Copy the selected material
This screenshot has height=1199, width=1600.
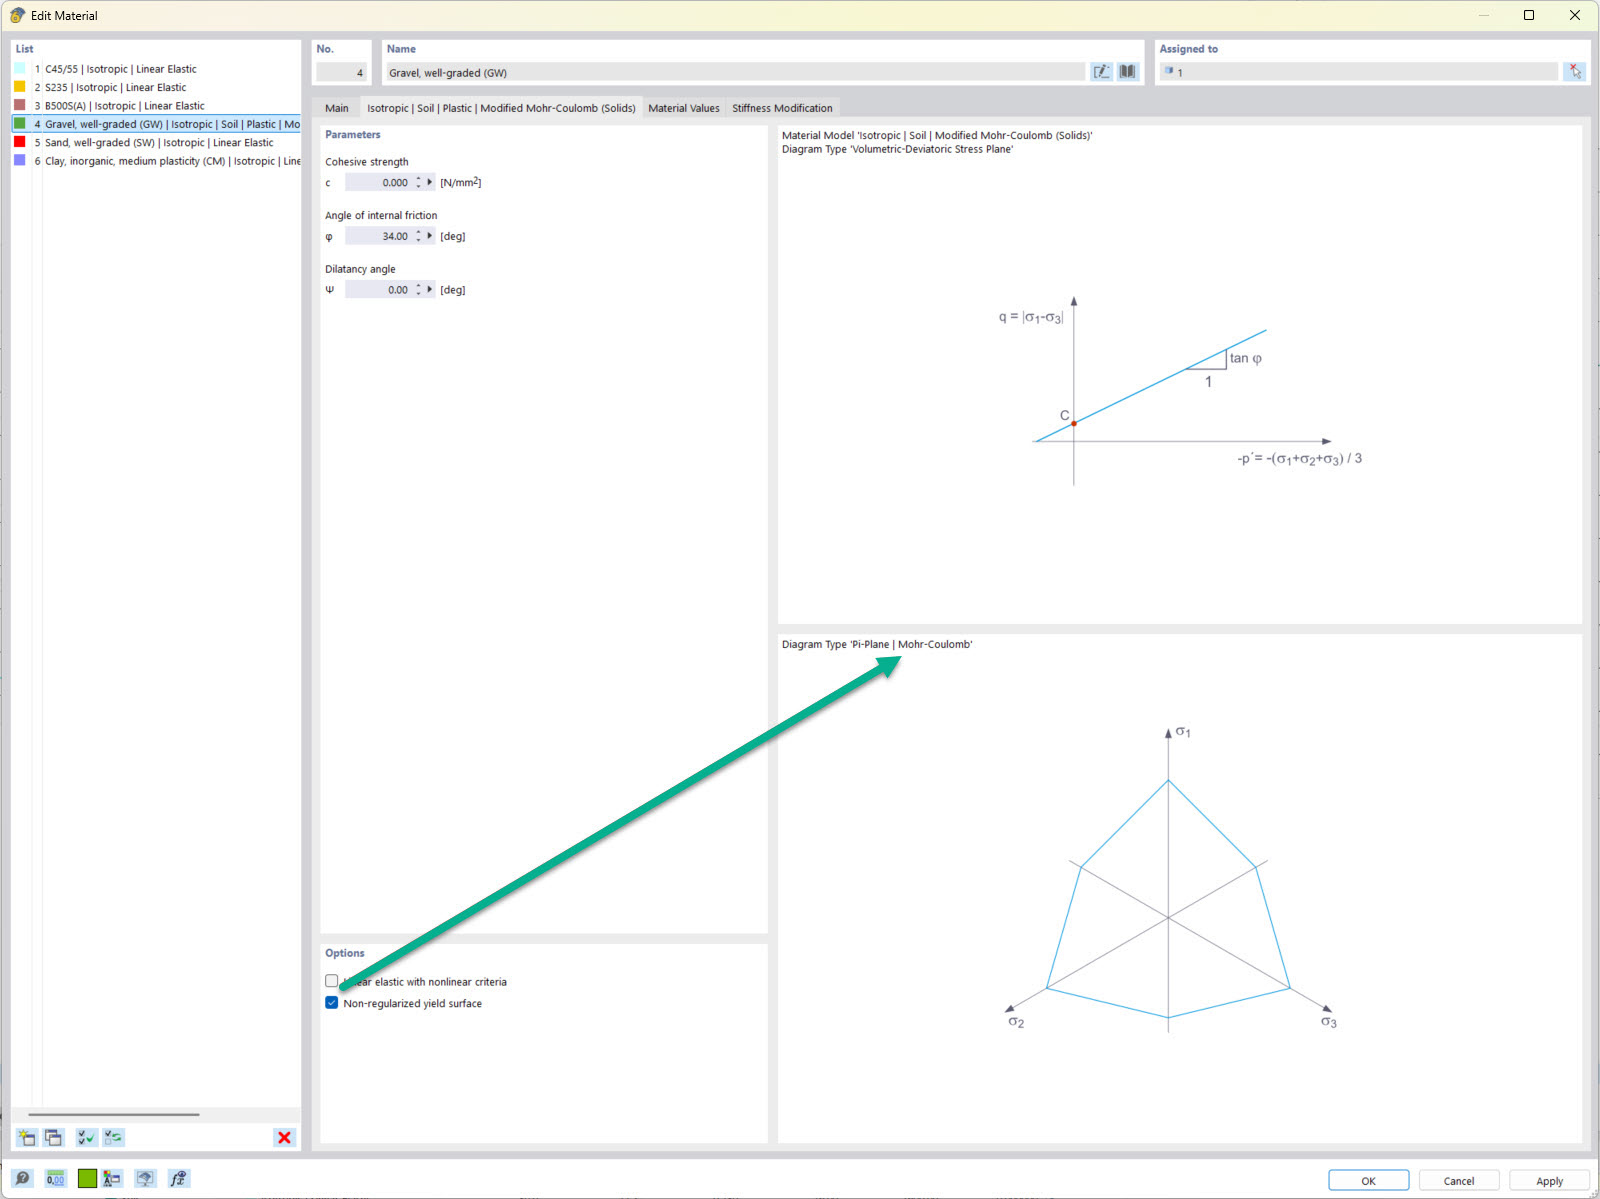53,1137
